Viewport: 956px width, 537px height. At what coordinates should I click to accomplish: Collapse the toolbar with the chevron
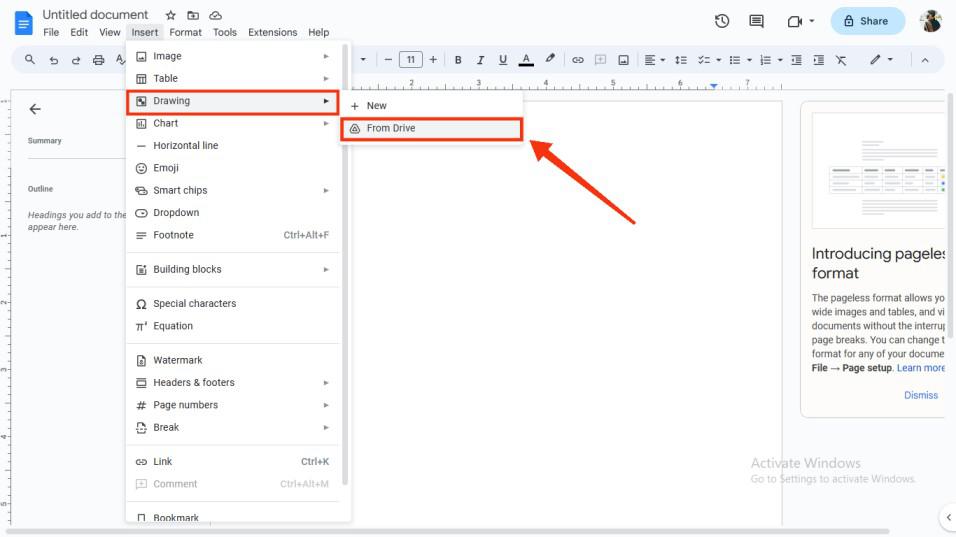point(925,60)
